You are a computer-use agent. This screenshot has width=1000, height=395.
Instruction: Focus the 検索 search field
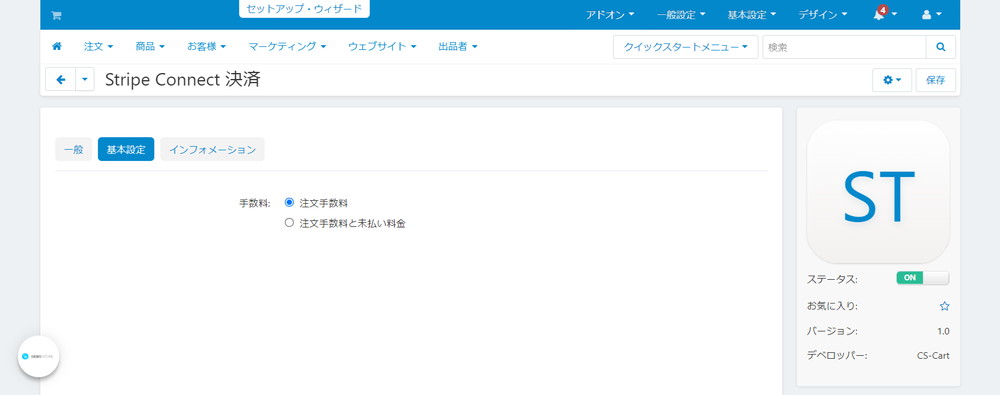click(x=844, y=47)
